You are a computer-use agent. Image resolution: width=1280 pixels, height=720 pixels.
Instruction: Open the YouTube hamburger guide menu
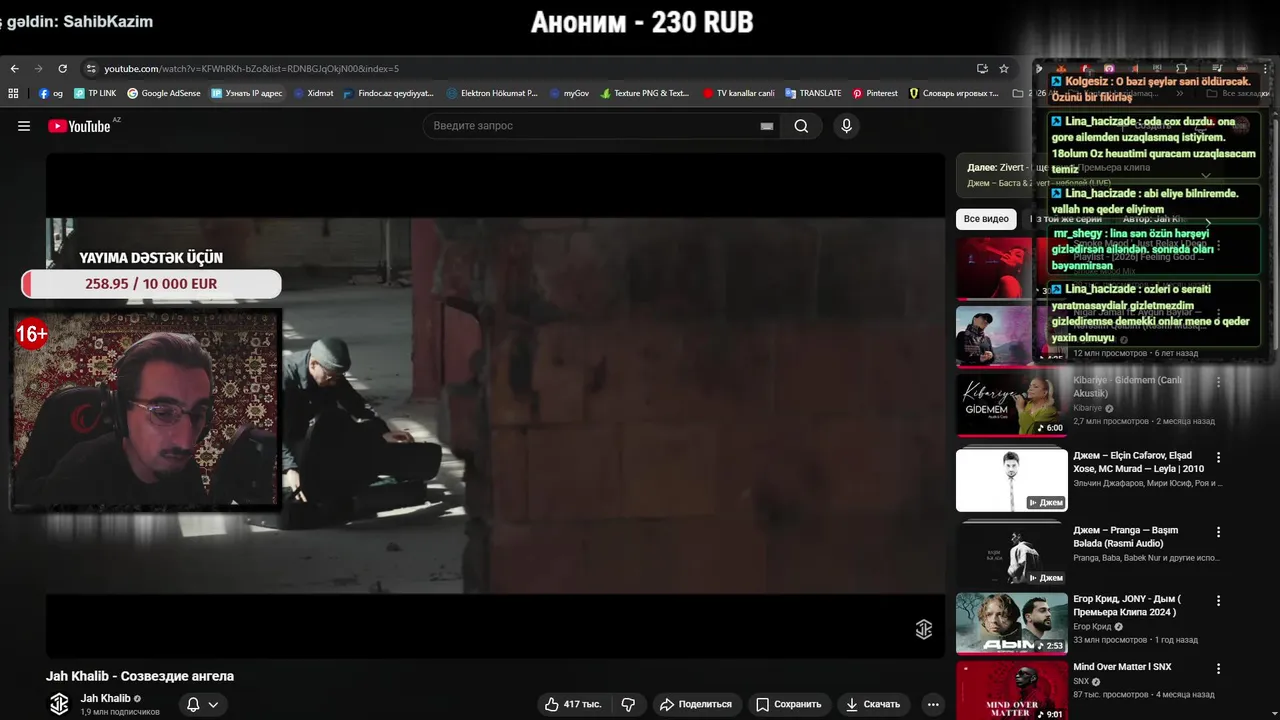tap(24, 126)
